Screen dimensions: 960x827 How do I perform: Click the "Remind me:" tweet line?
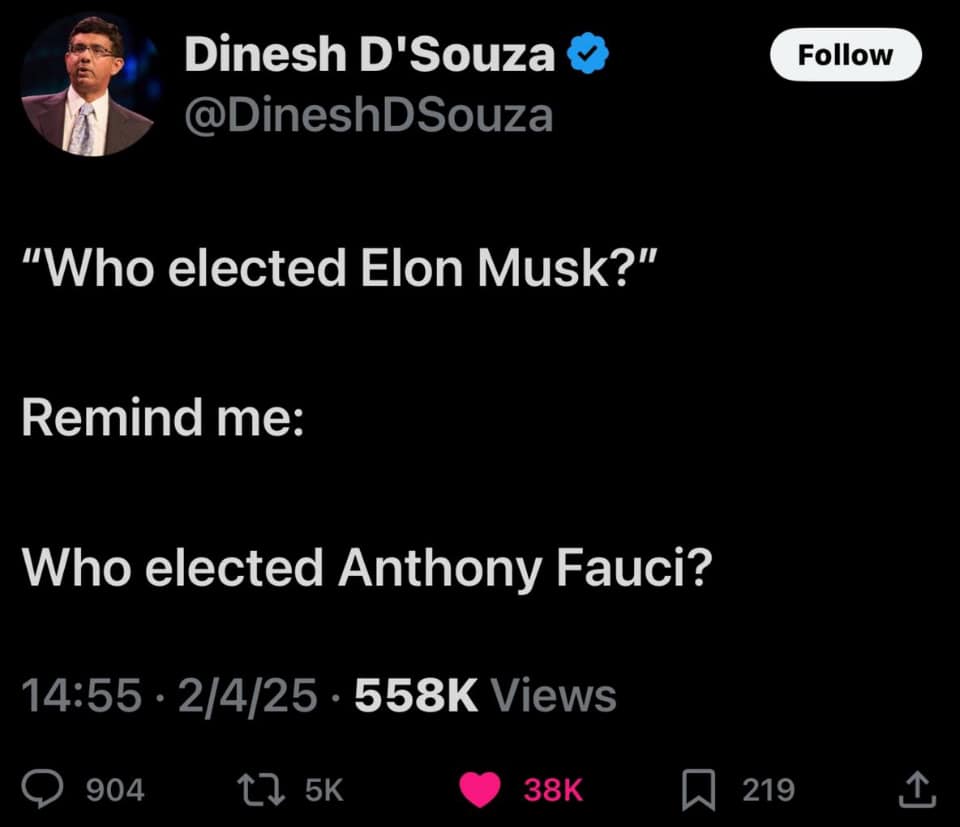coord(163,417)
